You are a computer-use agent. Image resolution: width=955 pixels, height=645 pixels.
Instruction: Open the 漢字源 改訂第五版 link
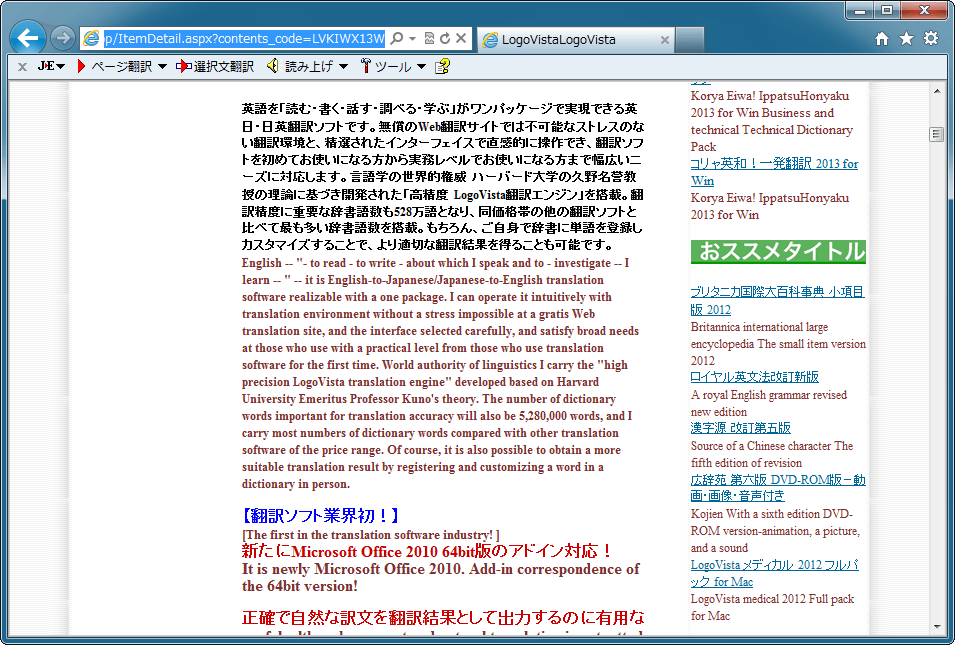[x=741, y=428]
